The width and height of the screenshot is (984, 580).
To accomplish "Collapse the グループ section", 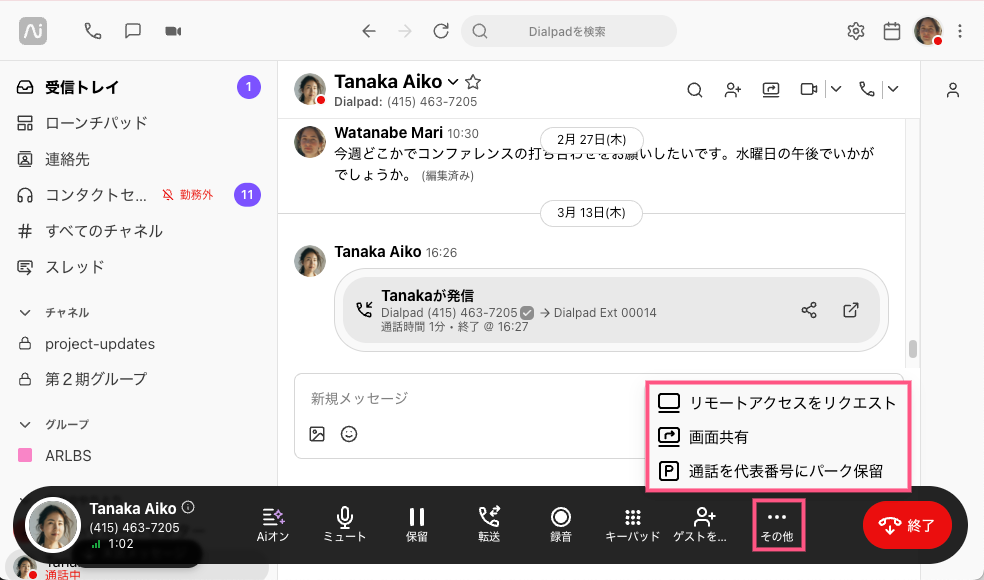I will [x=25, y=424].
